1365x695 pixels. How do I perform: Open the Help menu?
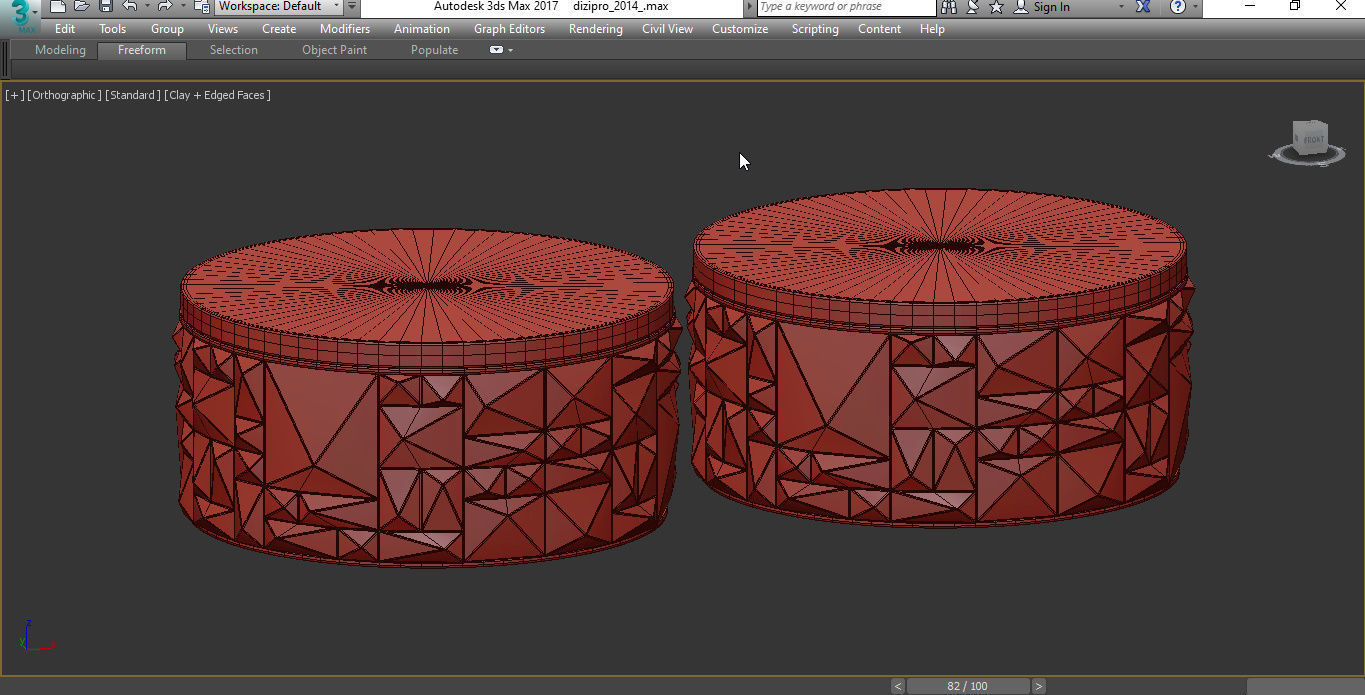[932, 29]
